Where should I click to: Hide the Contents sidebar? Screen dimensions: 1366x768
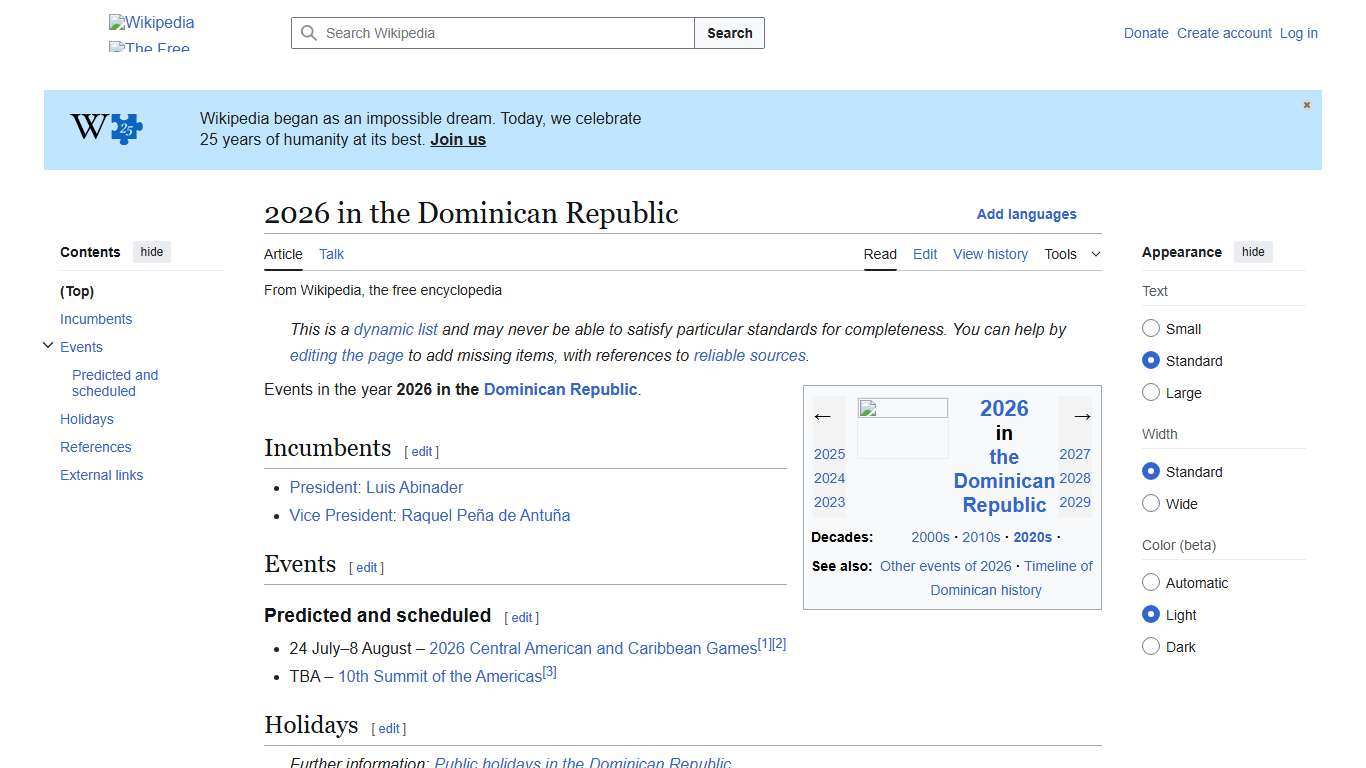(151, 252)
